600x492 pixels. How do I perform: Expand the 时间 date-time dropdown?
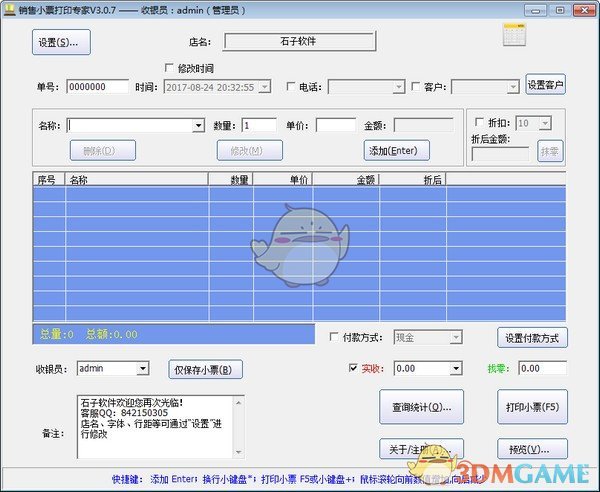coord(264,87)
